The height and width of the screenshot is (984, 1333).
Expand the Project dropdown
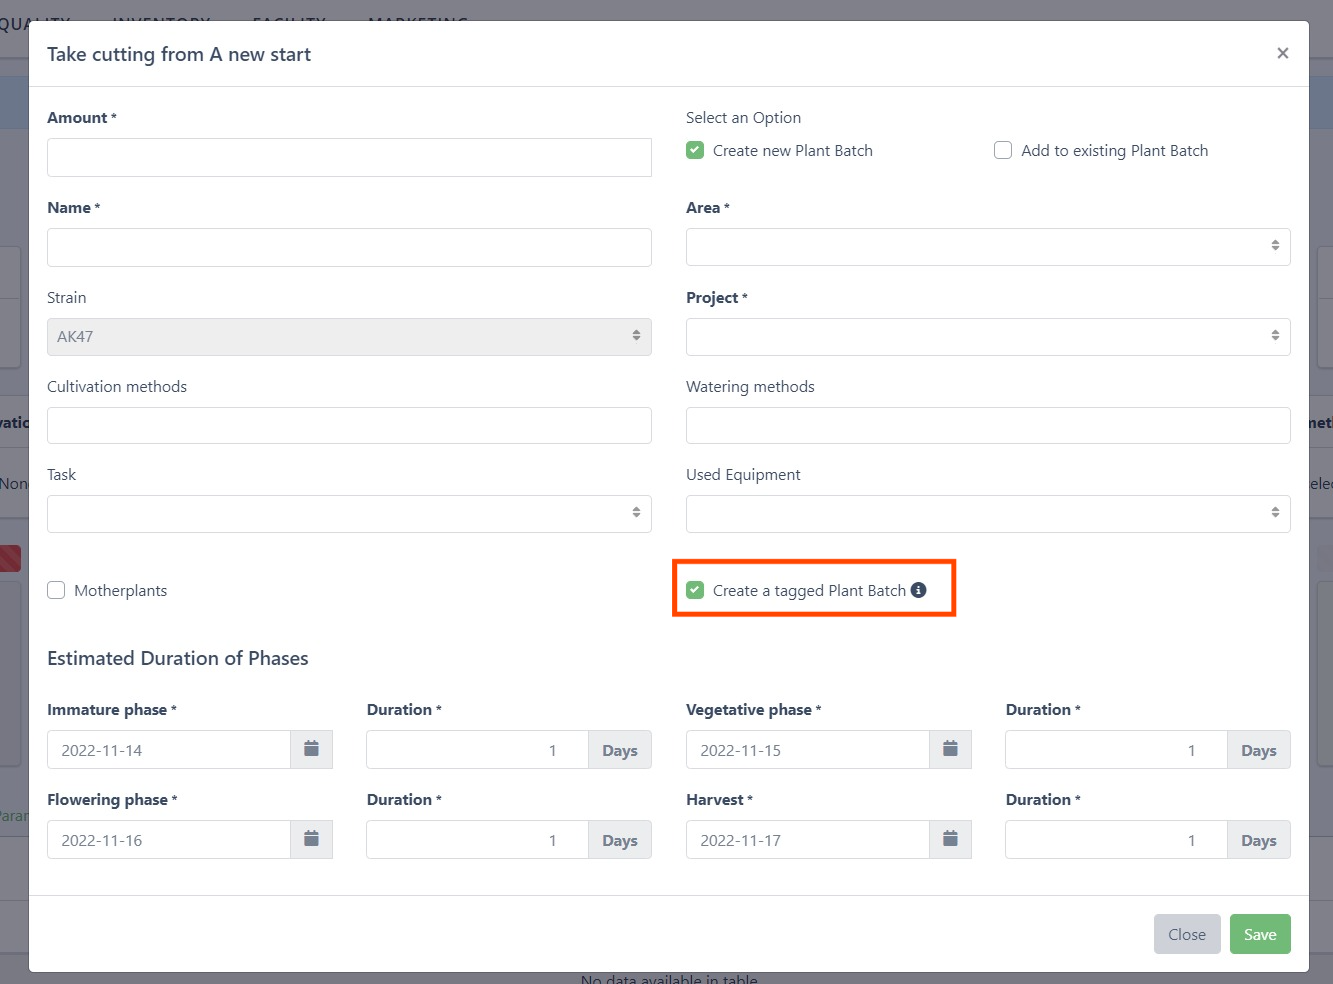click(987, 337)
